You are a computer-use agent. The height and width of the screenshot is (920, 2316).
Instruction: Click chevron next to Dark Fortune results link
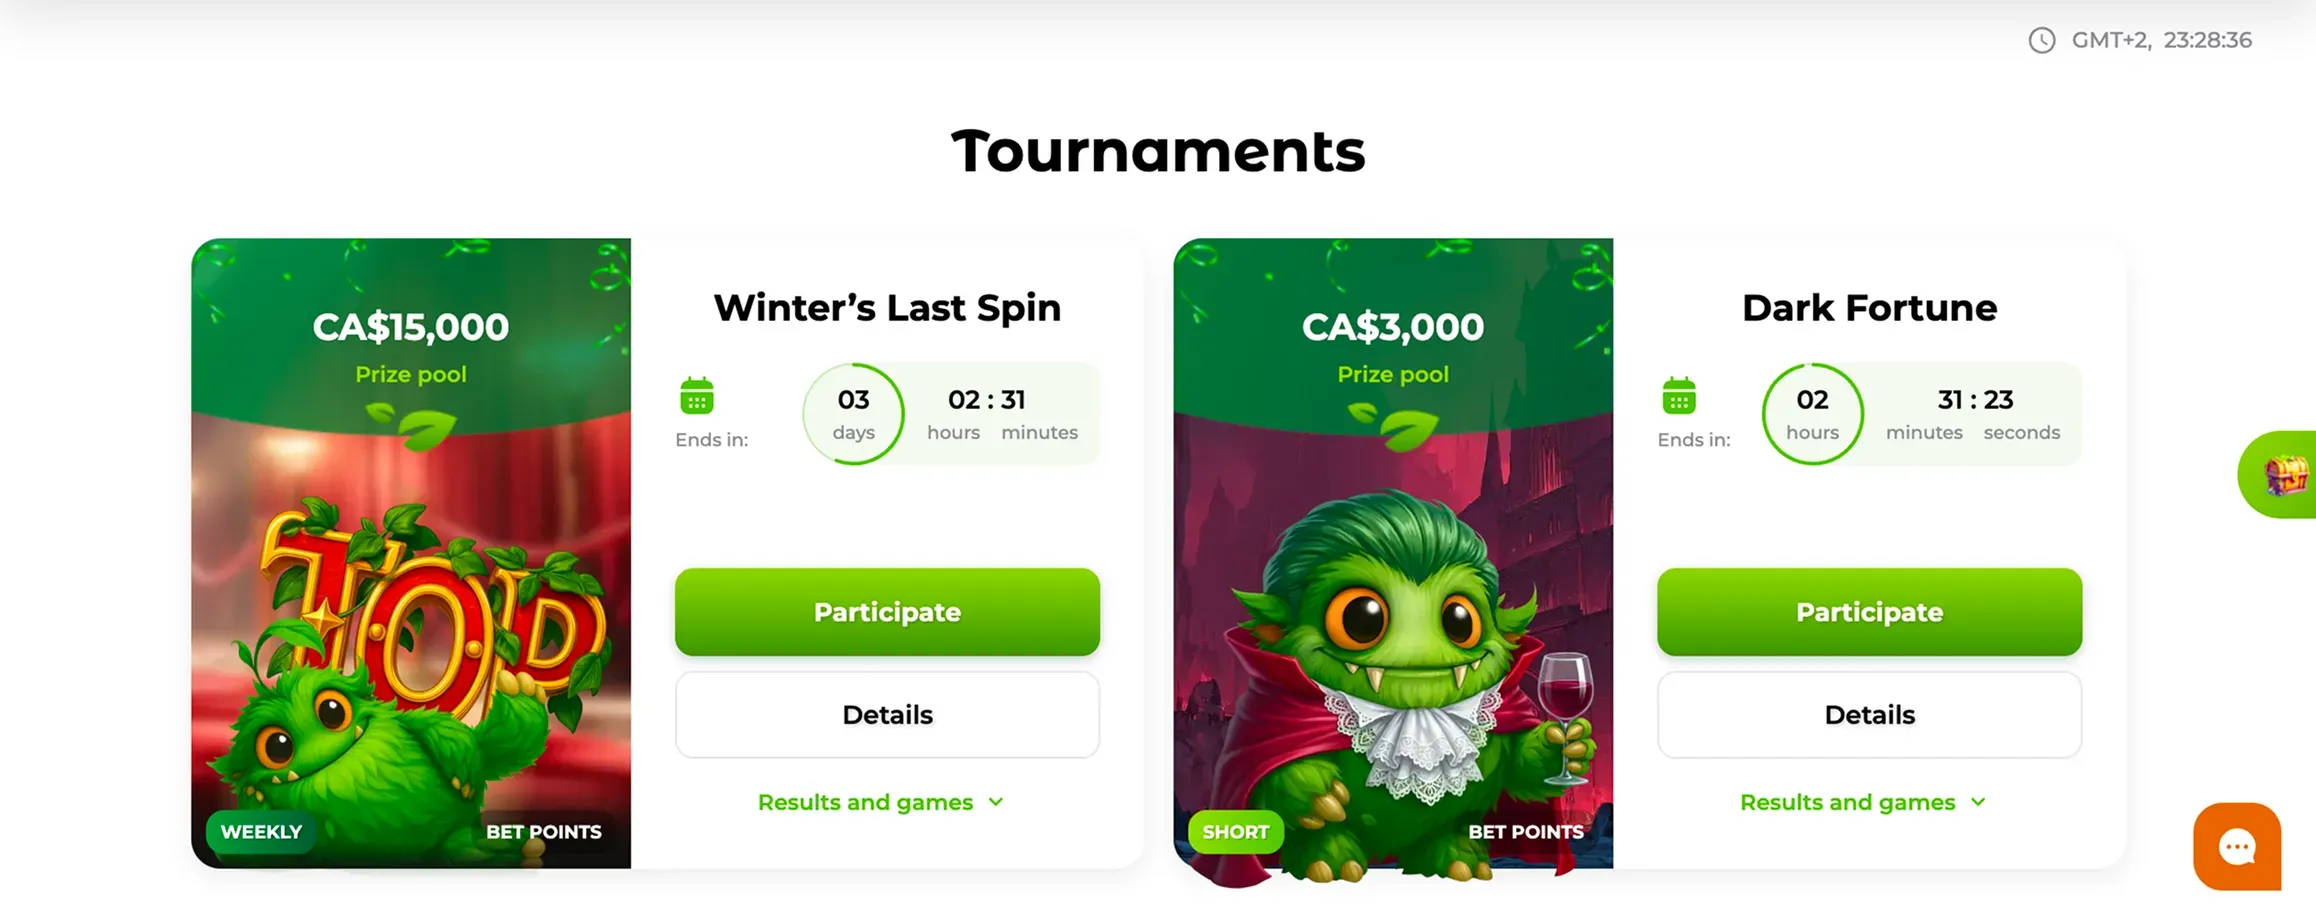click(x=1978, y=802)
